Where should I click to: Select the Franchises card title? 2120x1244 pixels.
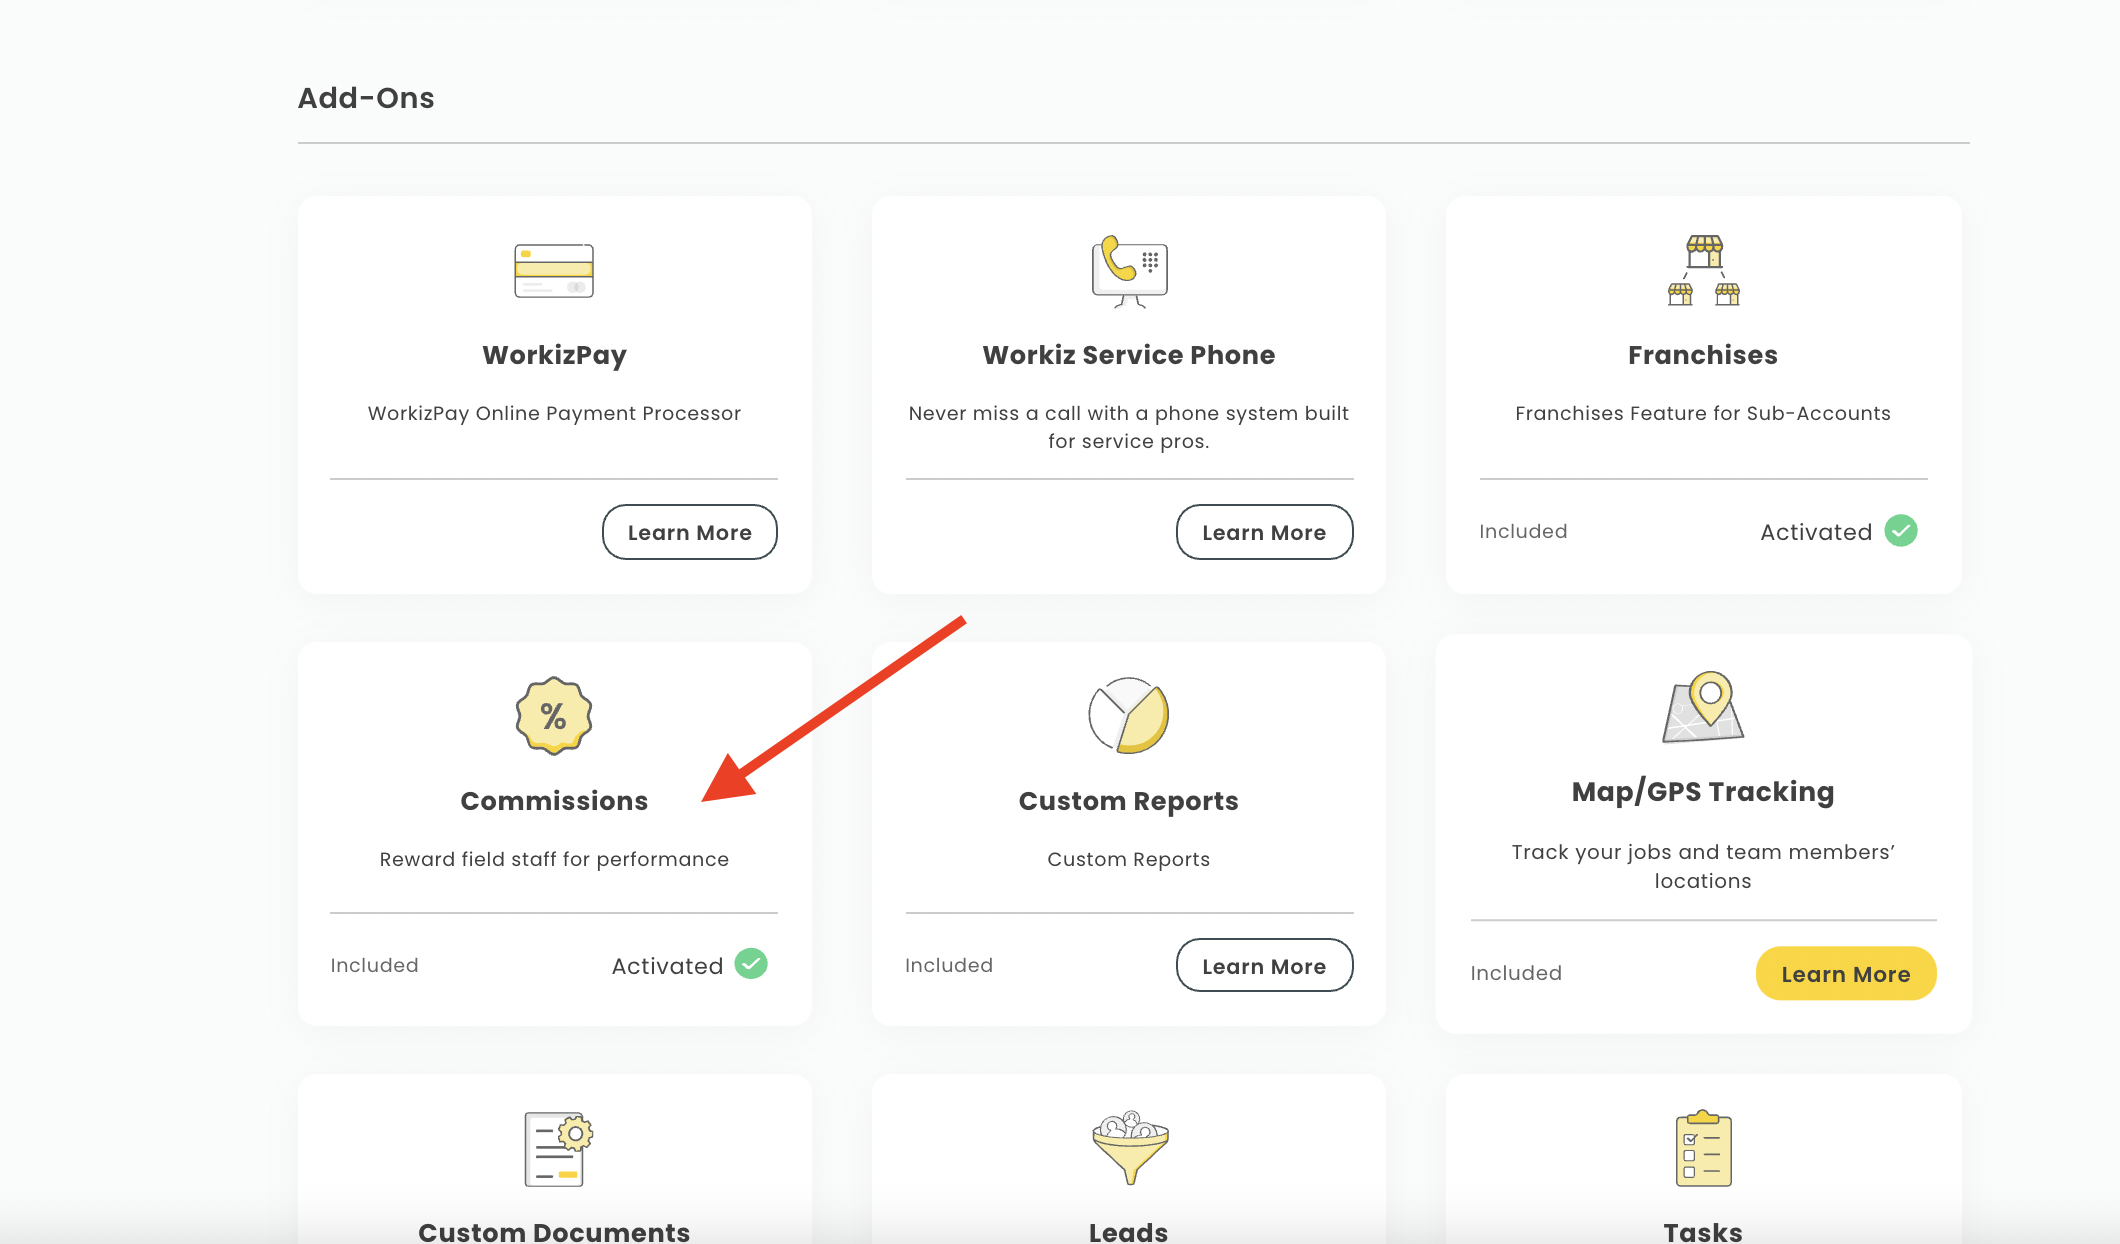pyautogui.click(x=1702, y=355)
